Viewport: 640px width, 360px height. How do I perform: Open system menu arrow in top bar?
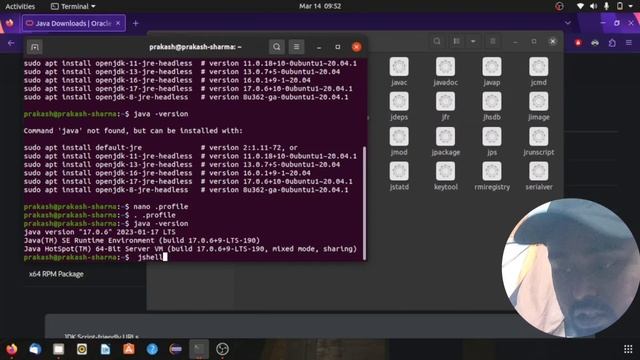[631, 6]
